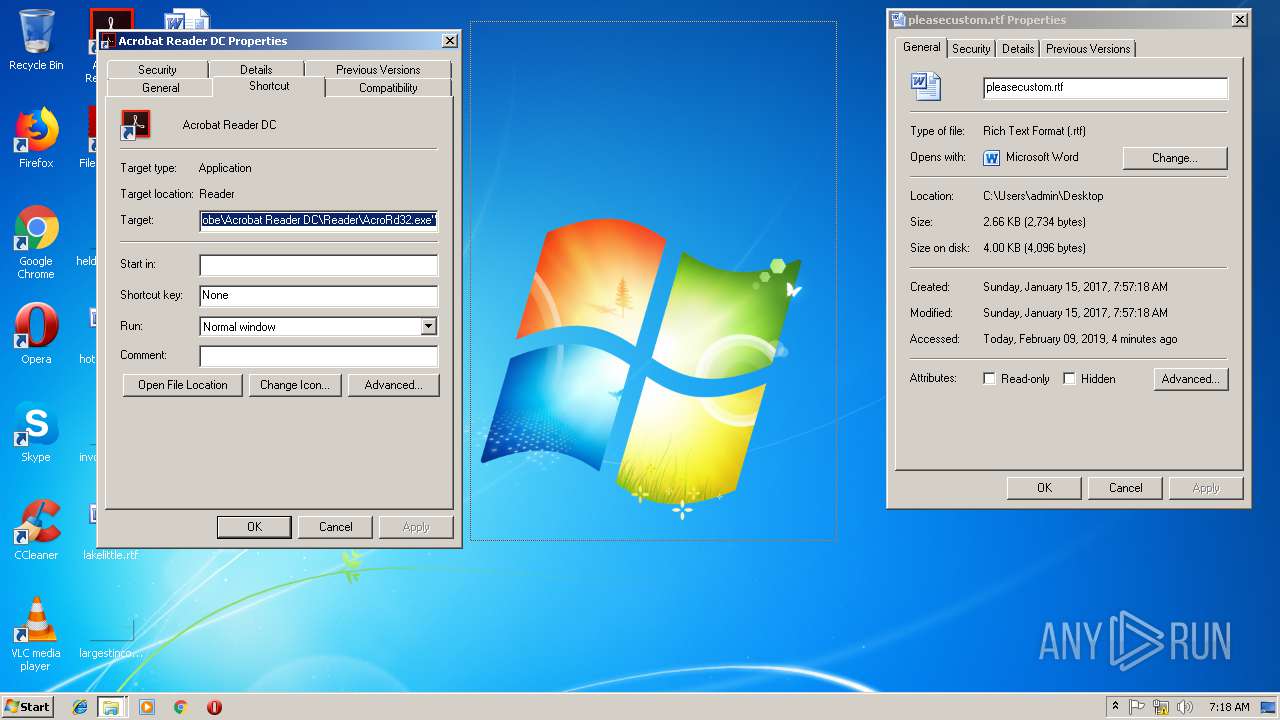Click Advanced... in Acrobat Reader shortcut dialog
The width and height of the screenshot is (1280, 720).
tap(393, 385)
